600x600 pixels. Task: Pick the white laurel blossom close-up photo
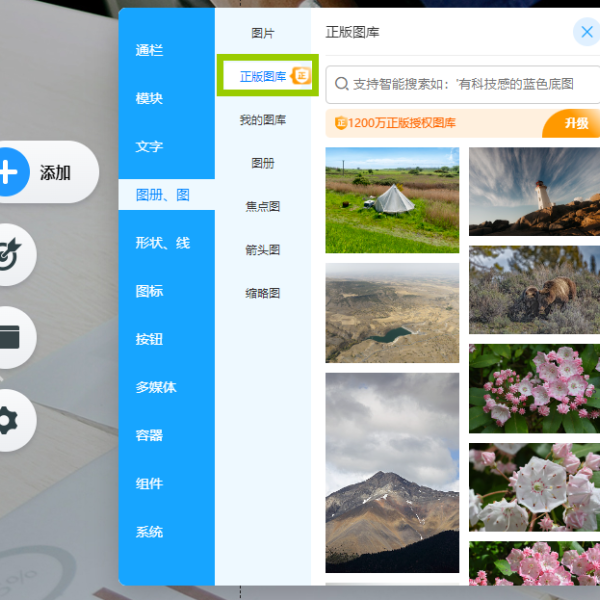[x=535, y=487]
